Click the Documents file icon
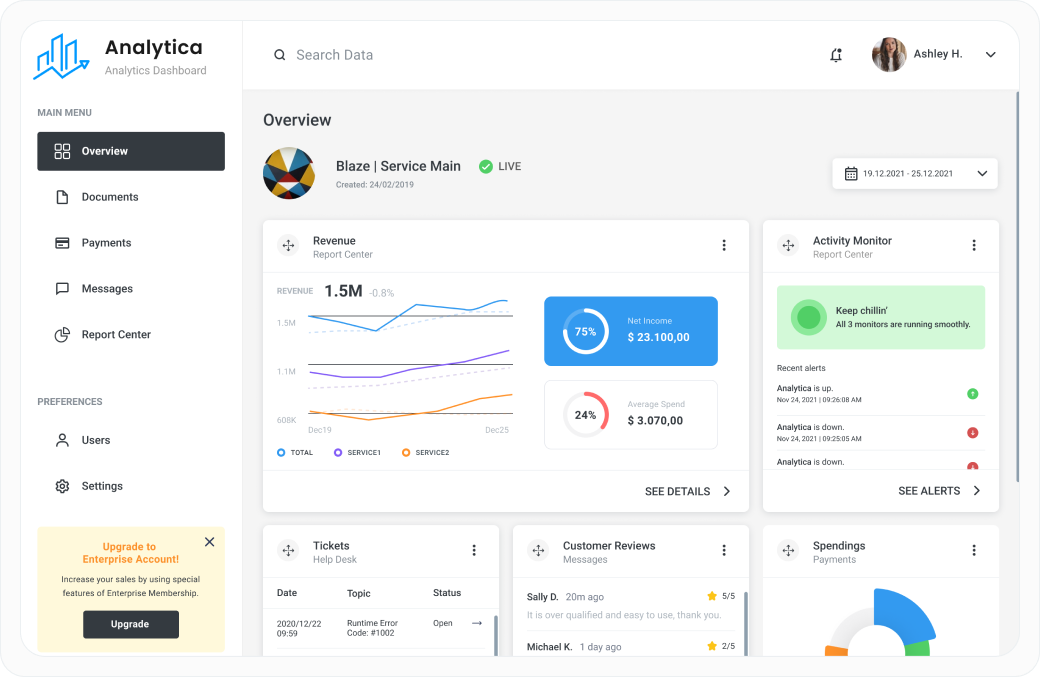This screenshot has width=1040, height=677. [62, 197]
